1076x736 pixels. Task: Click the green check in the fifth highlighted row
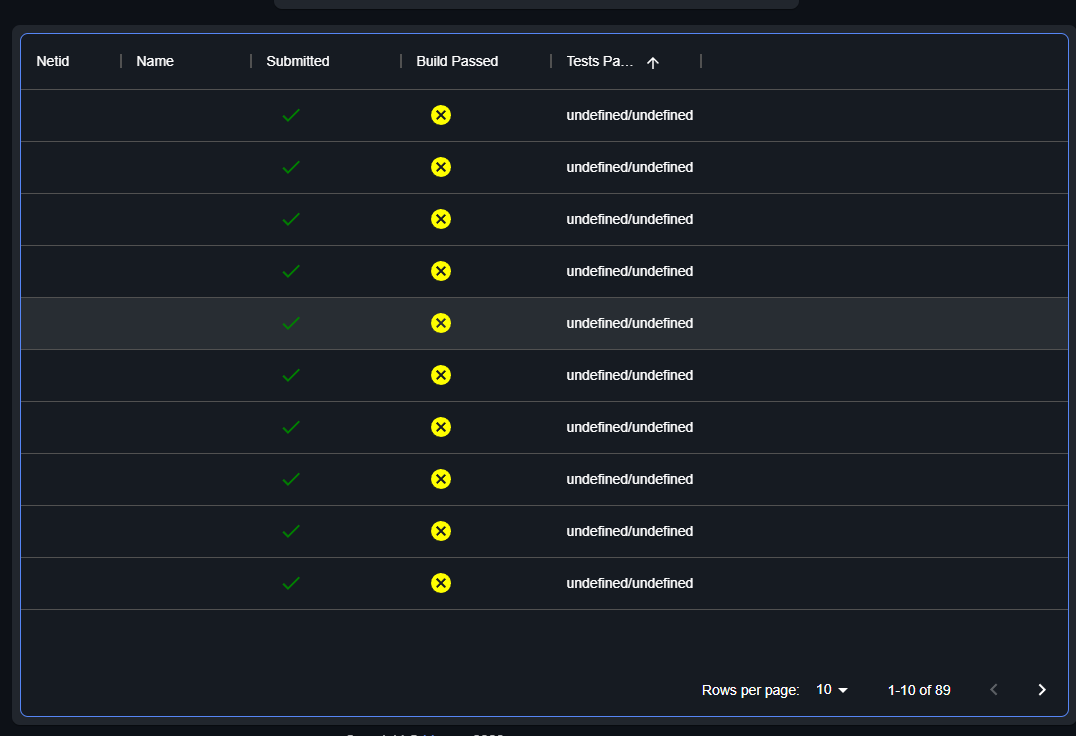click(x=290, y=323)
